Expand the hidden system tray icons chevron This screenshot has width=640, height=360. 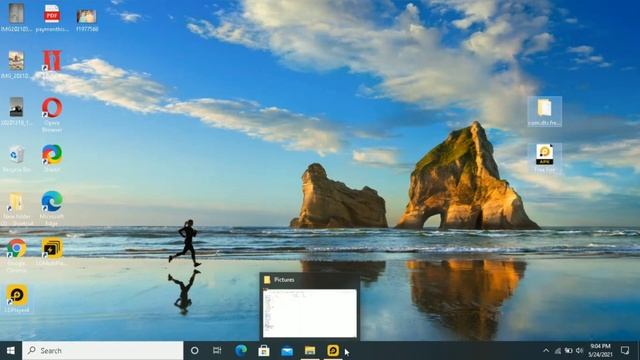546,351
